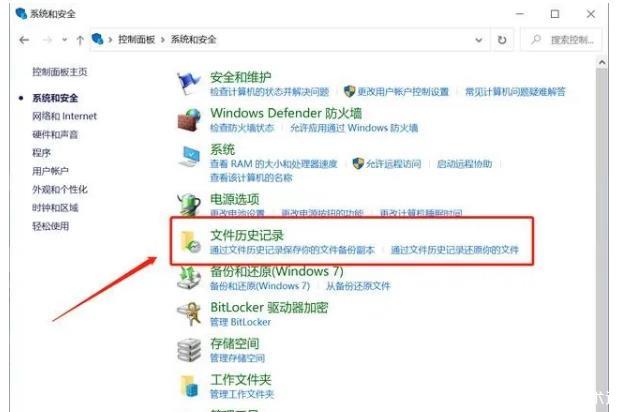Click the BitLocker 驱动器加密 keys icon
The width and height of the screenshot is (640, 412).
pyautogui.click(x=189, y=314)
